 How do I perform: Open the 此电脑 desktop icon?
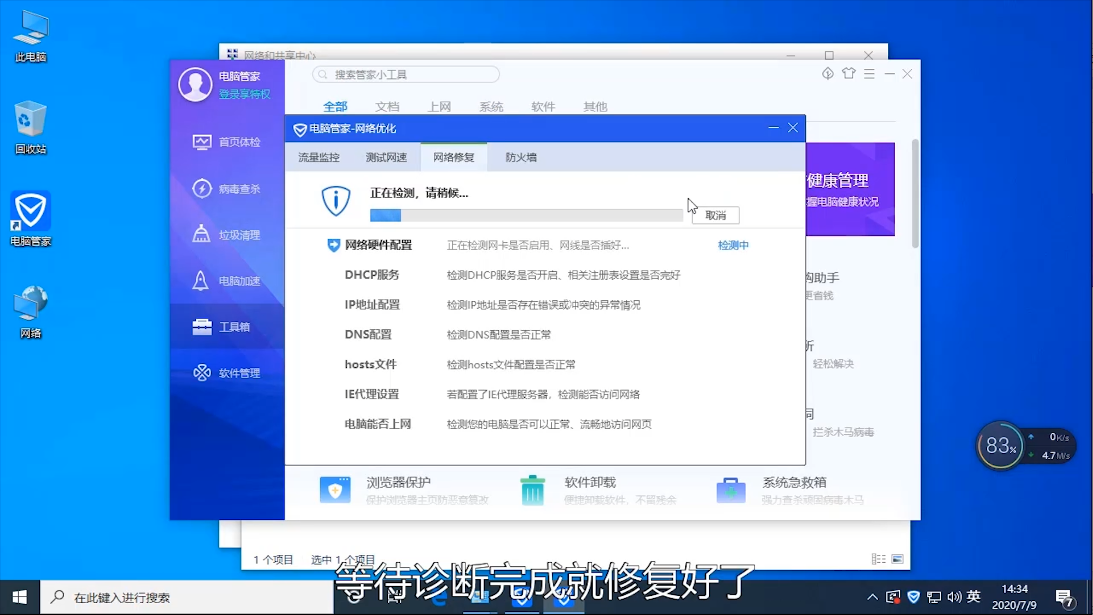coord(31,37)
